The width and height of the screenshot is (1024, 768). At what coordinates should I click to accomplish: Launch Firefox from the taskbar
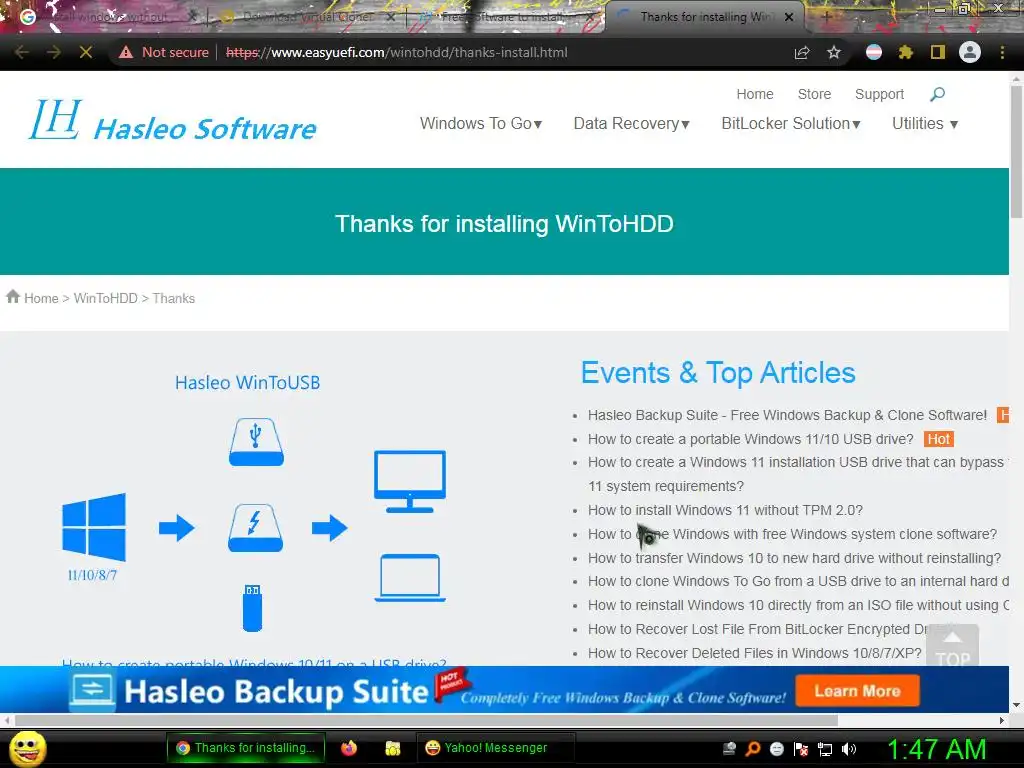tap(349, 748)
